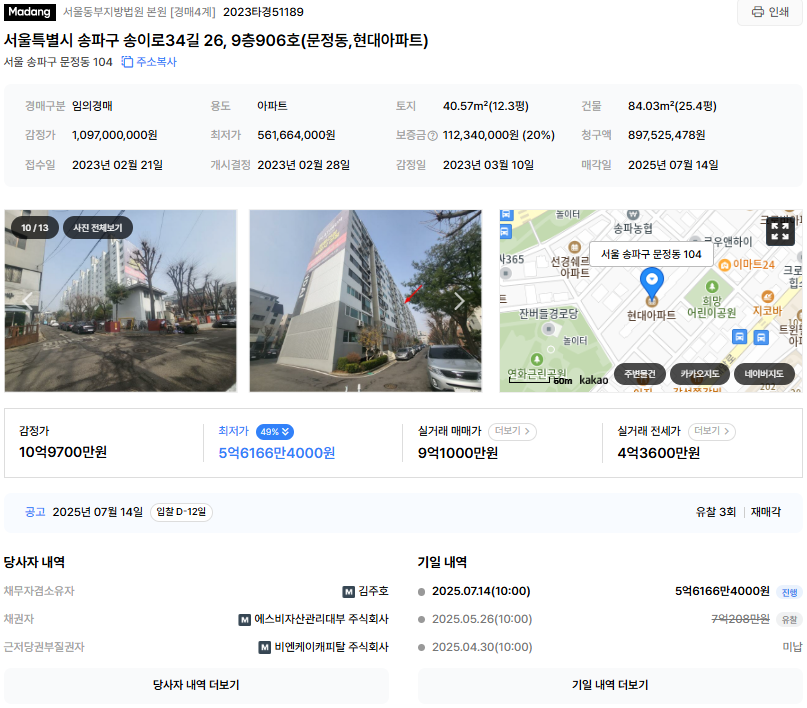Screen dimensions: 807x708
Task: Show next photo with right arrow
Action: [459, 300]
